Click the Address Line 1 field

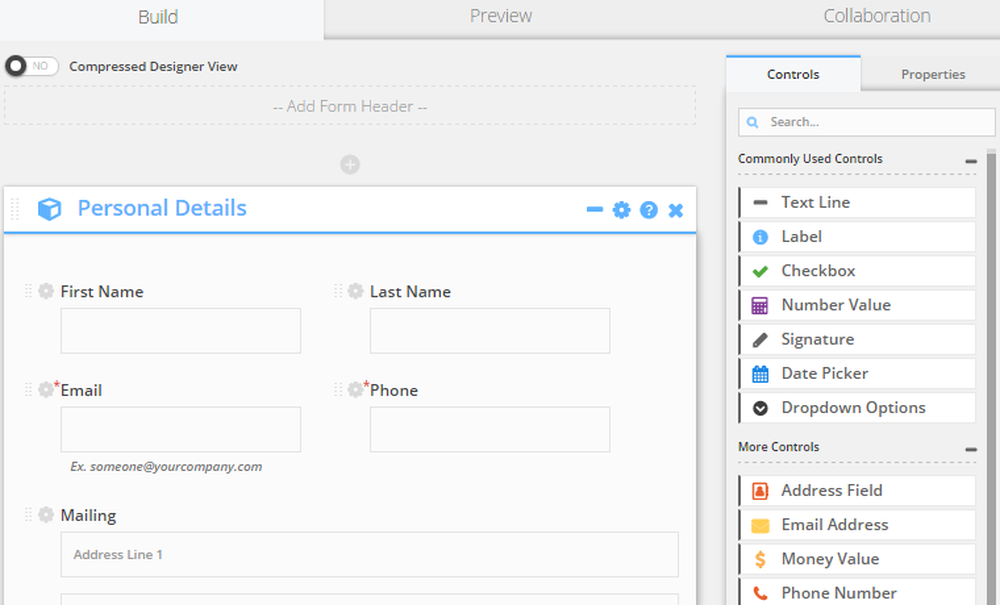(x=369, y=555)
